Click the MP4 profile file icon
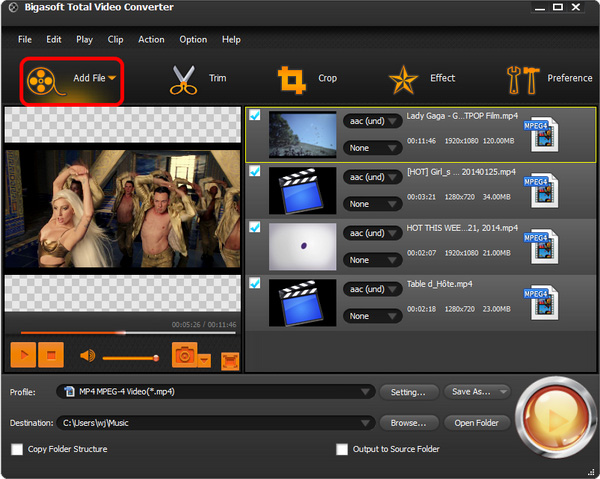Viewport: 600px width, 479px height. pyautogui.click(x=69, y=391)
